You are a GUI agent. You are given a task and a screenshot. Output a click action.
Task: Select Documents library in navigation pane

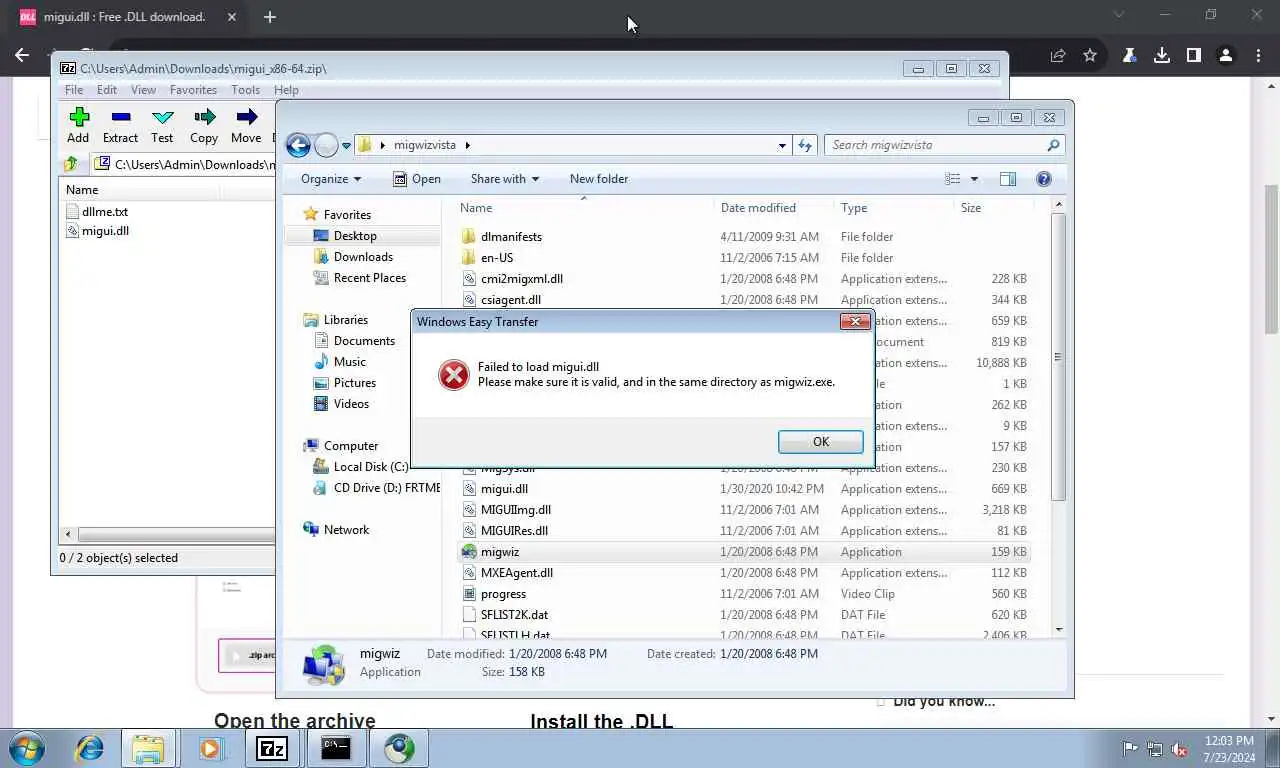click(x=364, y=341)
